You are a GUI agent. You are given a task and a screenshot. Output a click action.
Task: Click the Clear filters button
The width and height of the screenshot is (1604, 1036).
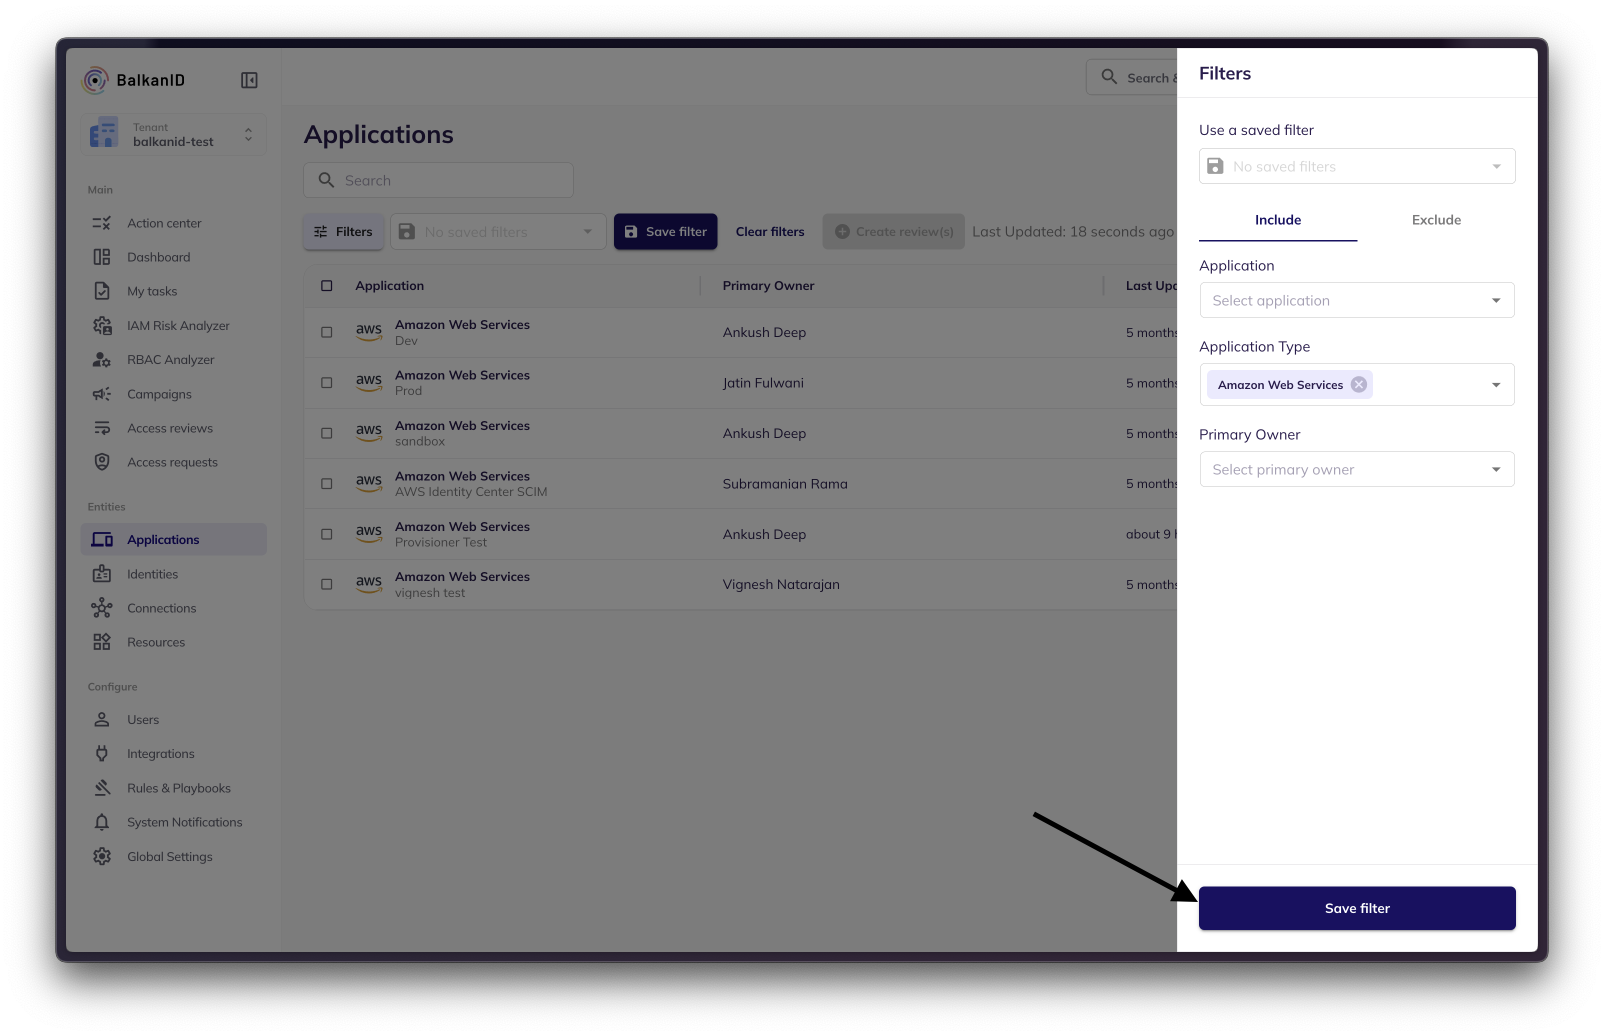point(770,232)
